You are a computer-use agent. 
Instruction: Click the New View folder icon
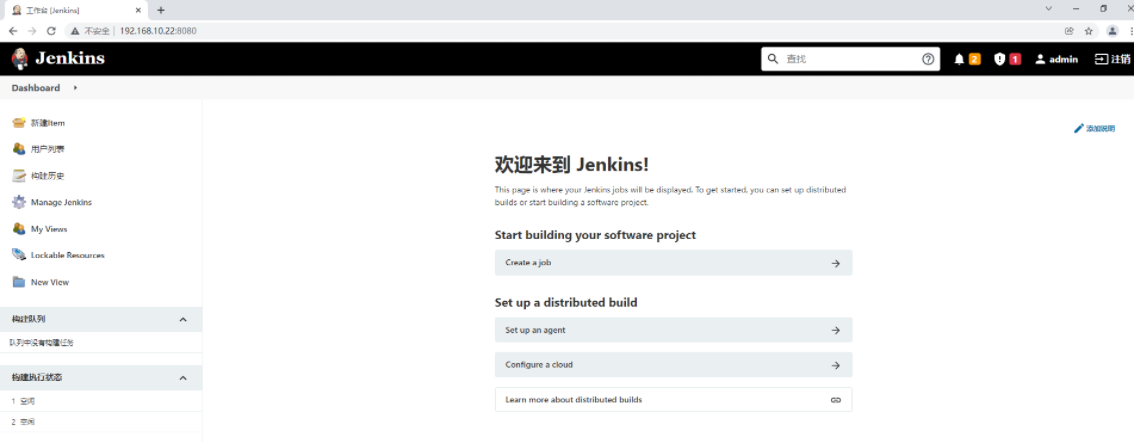coord(19,281)
